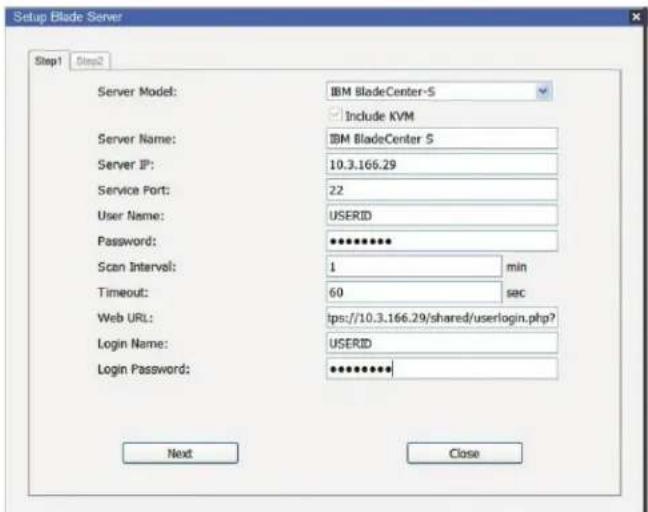
Task: Click the Close button
Action: [x=465, y=453]
